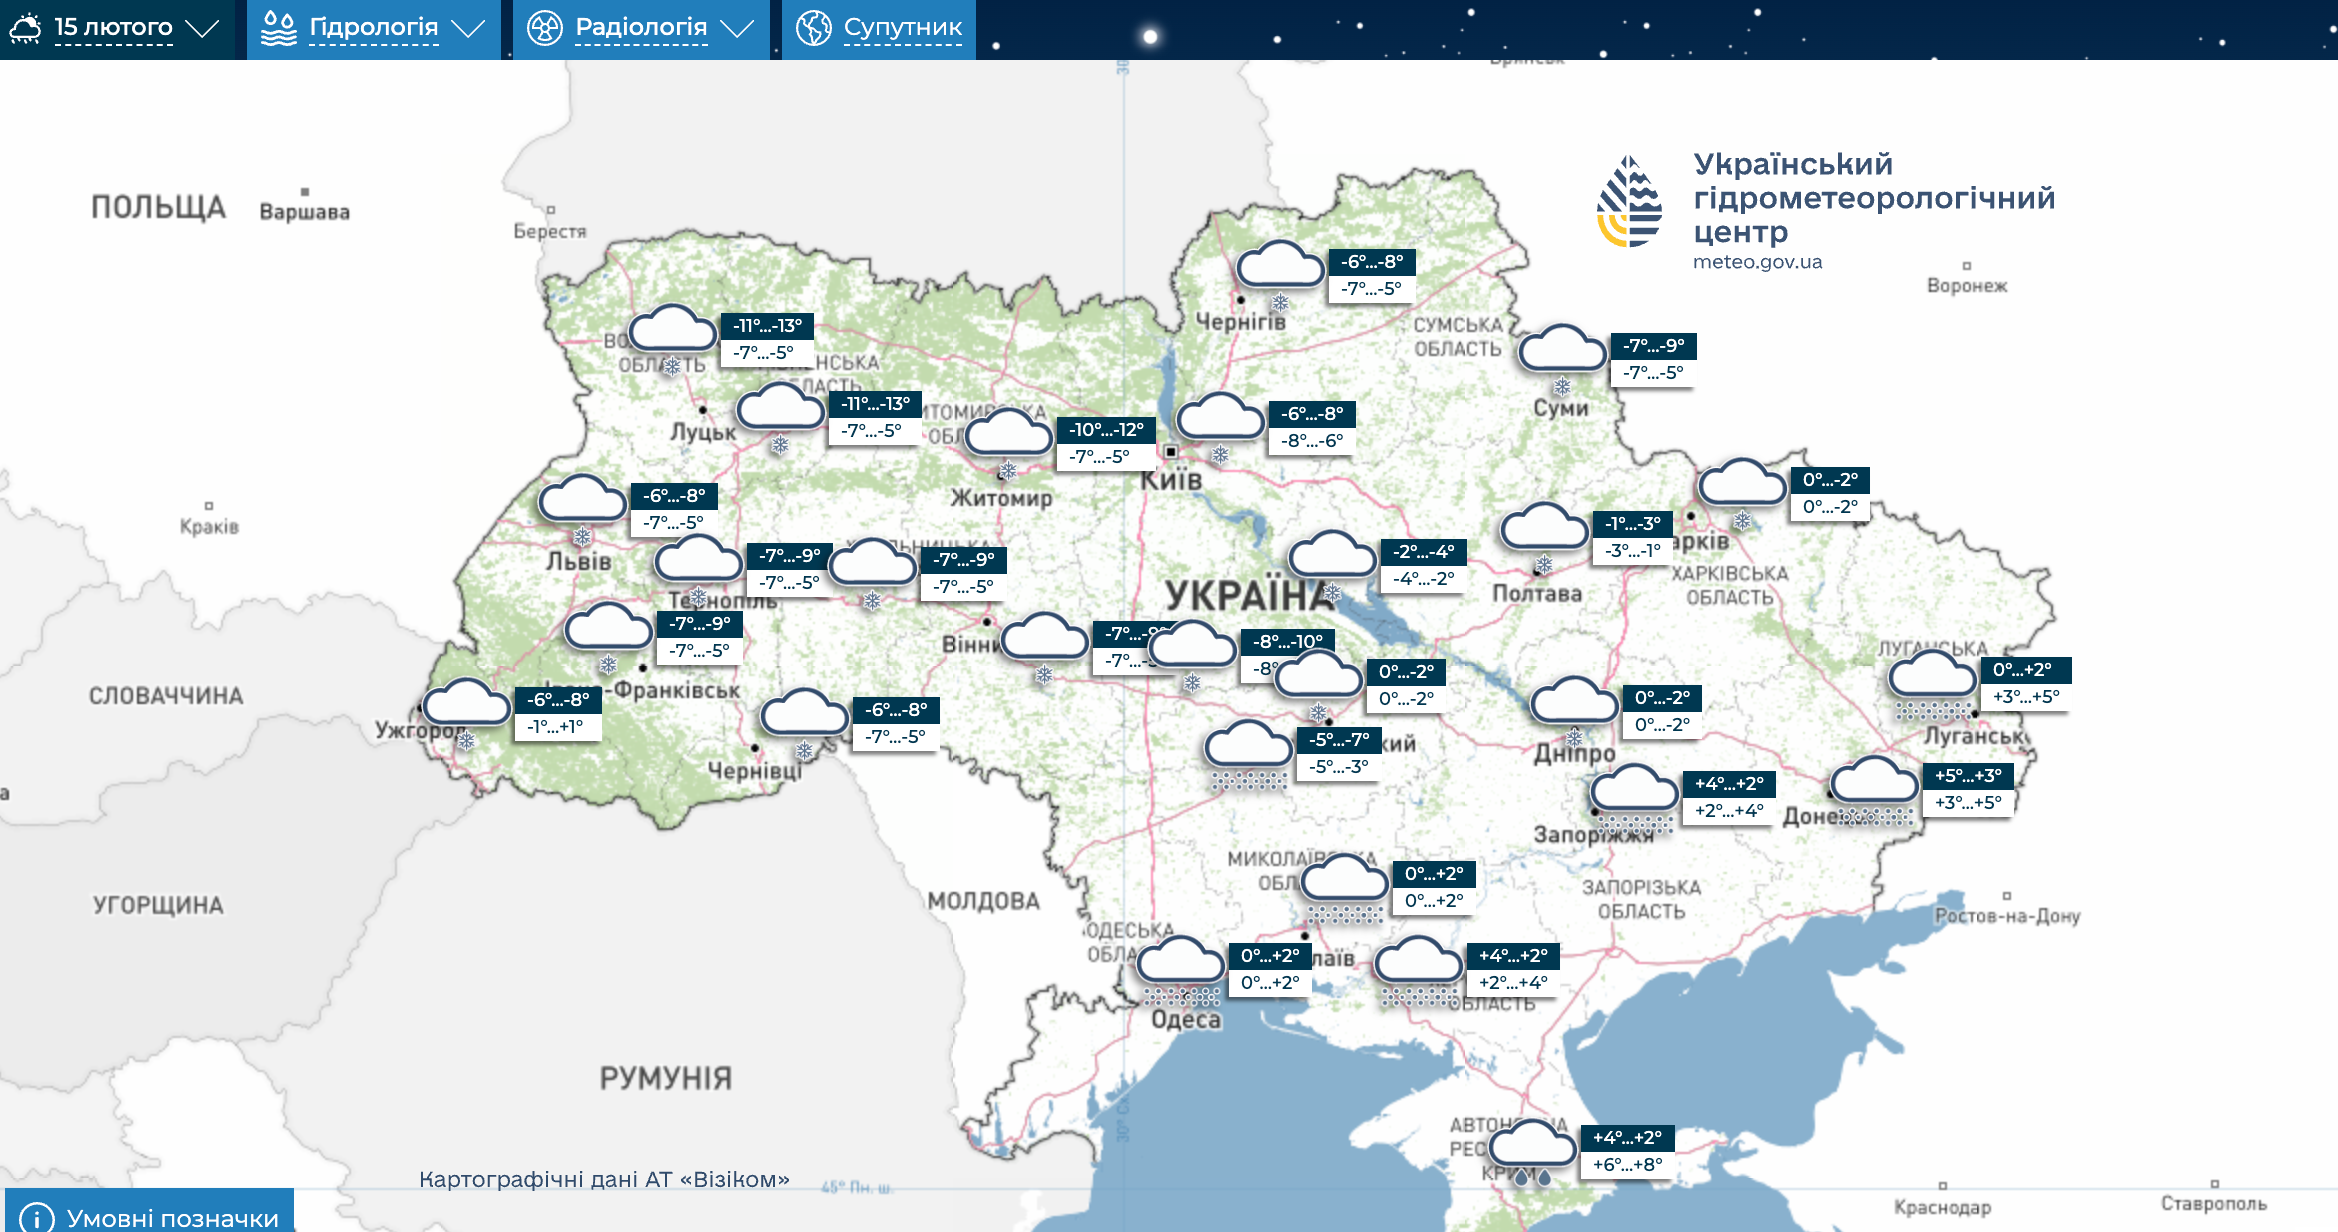Follow the meteo.gov.ua link
The width and height of the screenshot is (2338, 1232).
1757,262
